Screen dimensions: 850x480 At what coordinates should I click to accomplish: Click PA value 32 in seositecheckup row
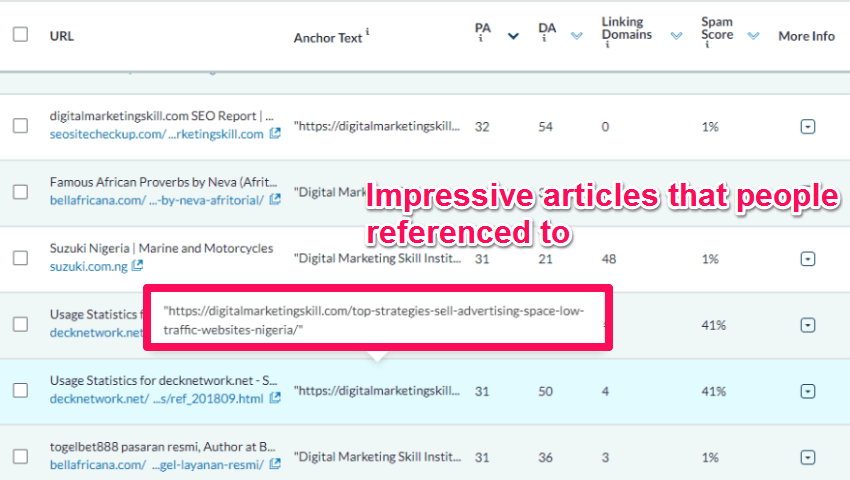pos(482,126)
